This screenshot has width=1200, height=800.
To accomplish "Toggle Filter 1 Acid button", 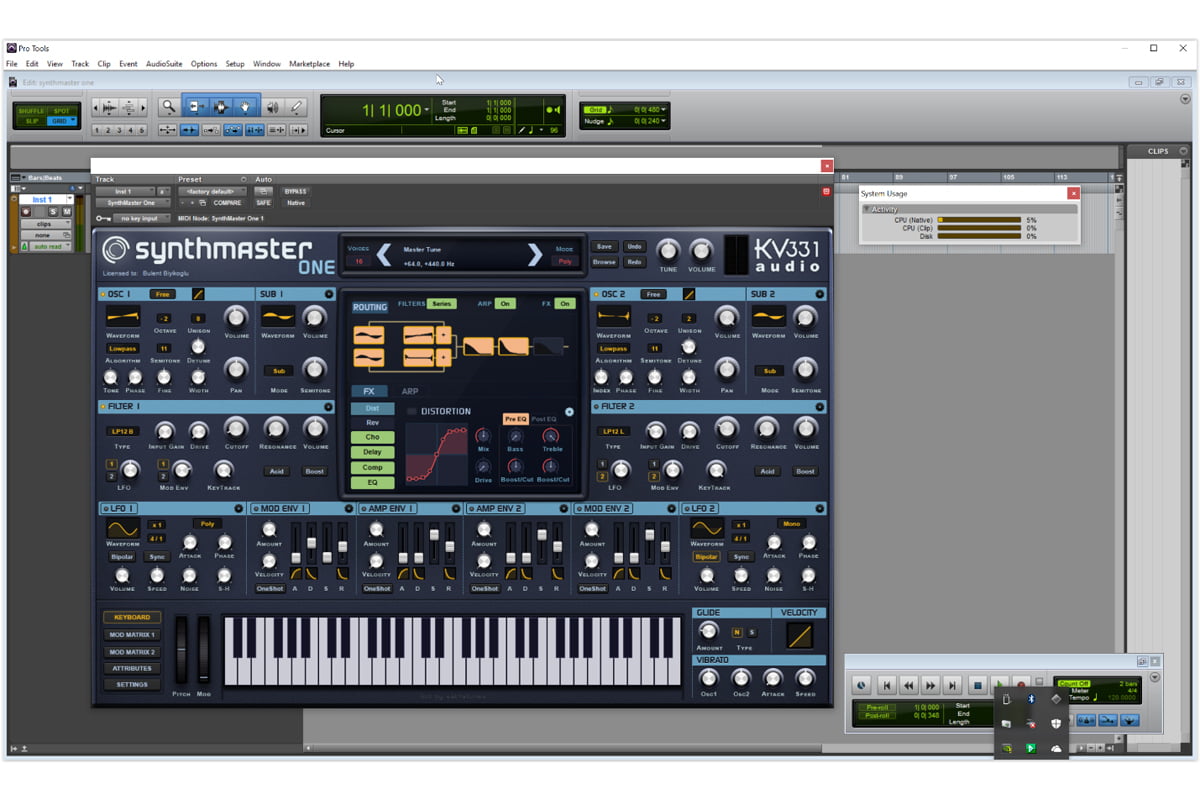I will coord(277,471).
